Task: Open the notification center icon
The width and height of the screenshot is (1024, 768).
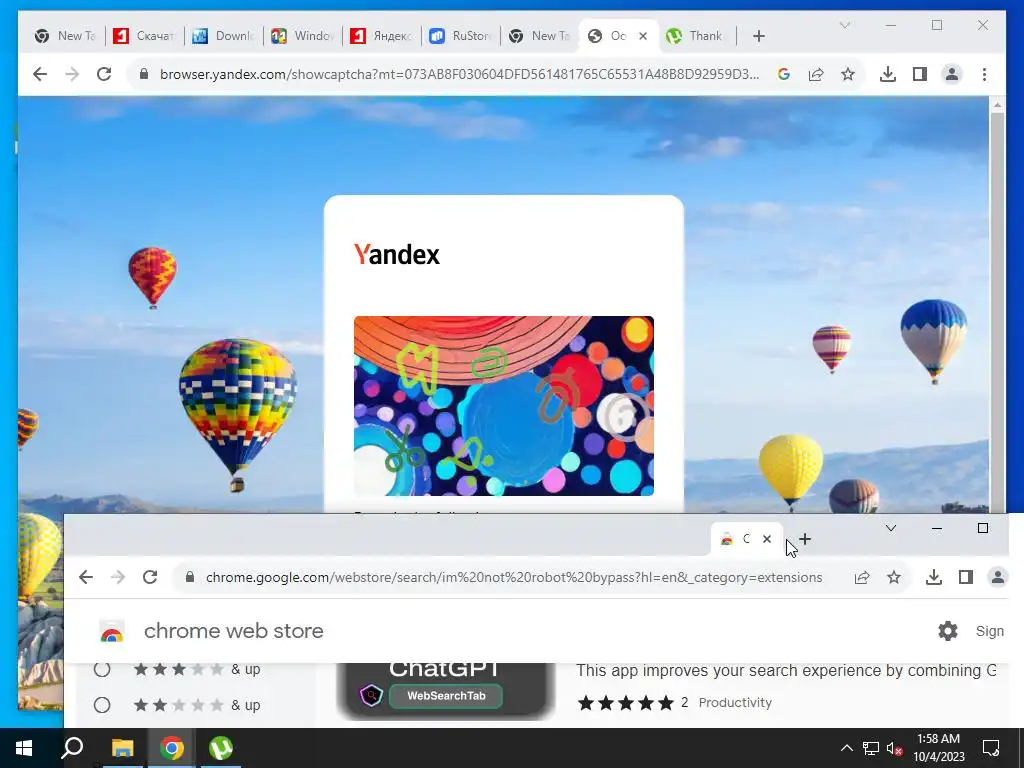Action: coord(991,748)
